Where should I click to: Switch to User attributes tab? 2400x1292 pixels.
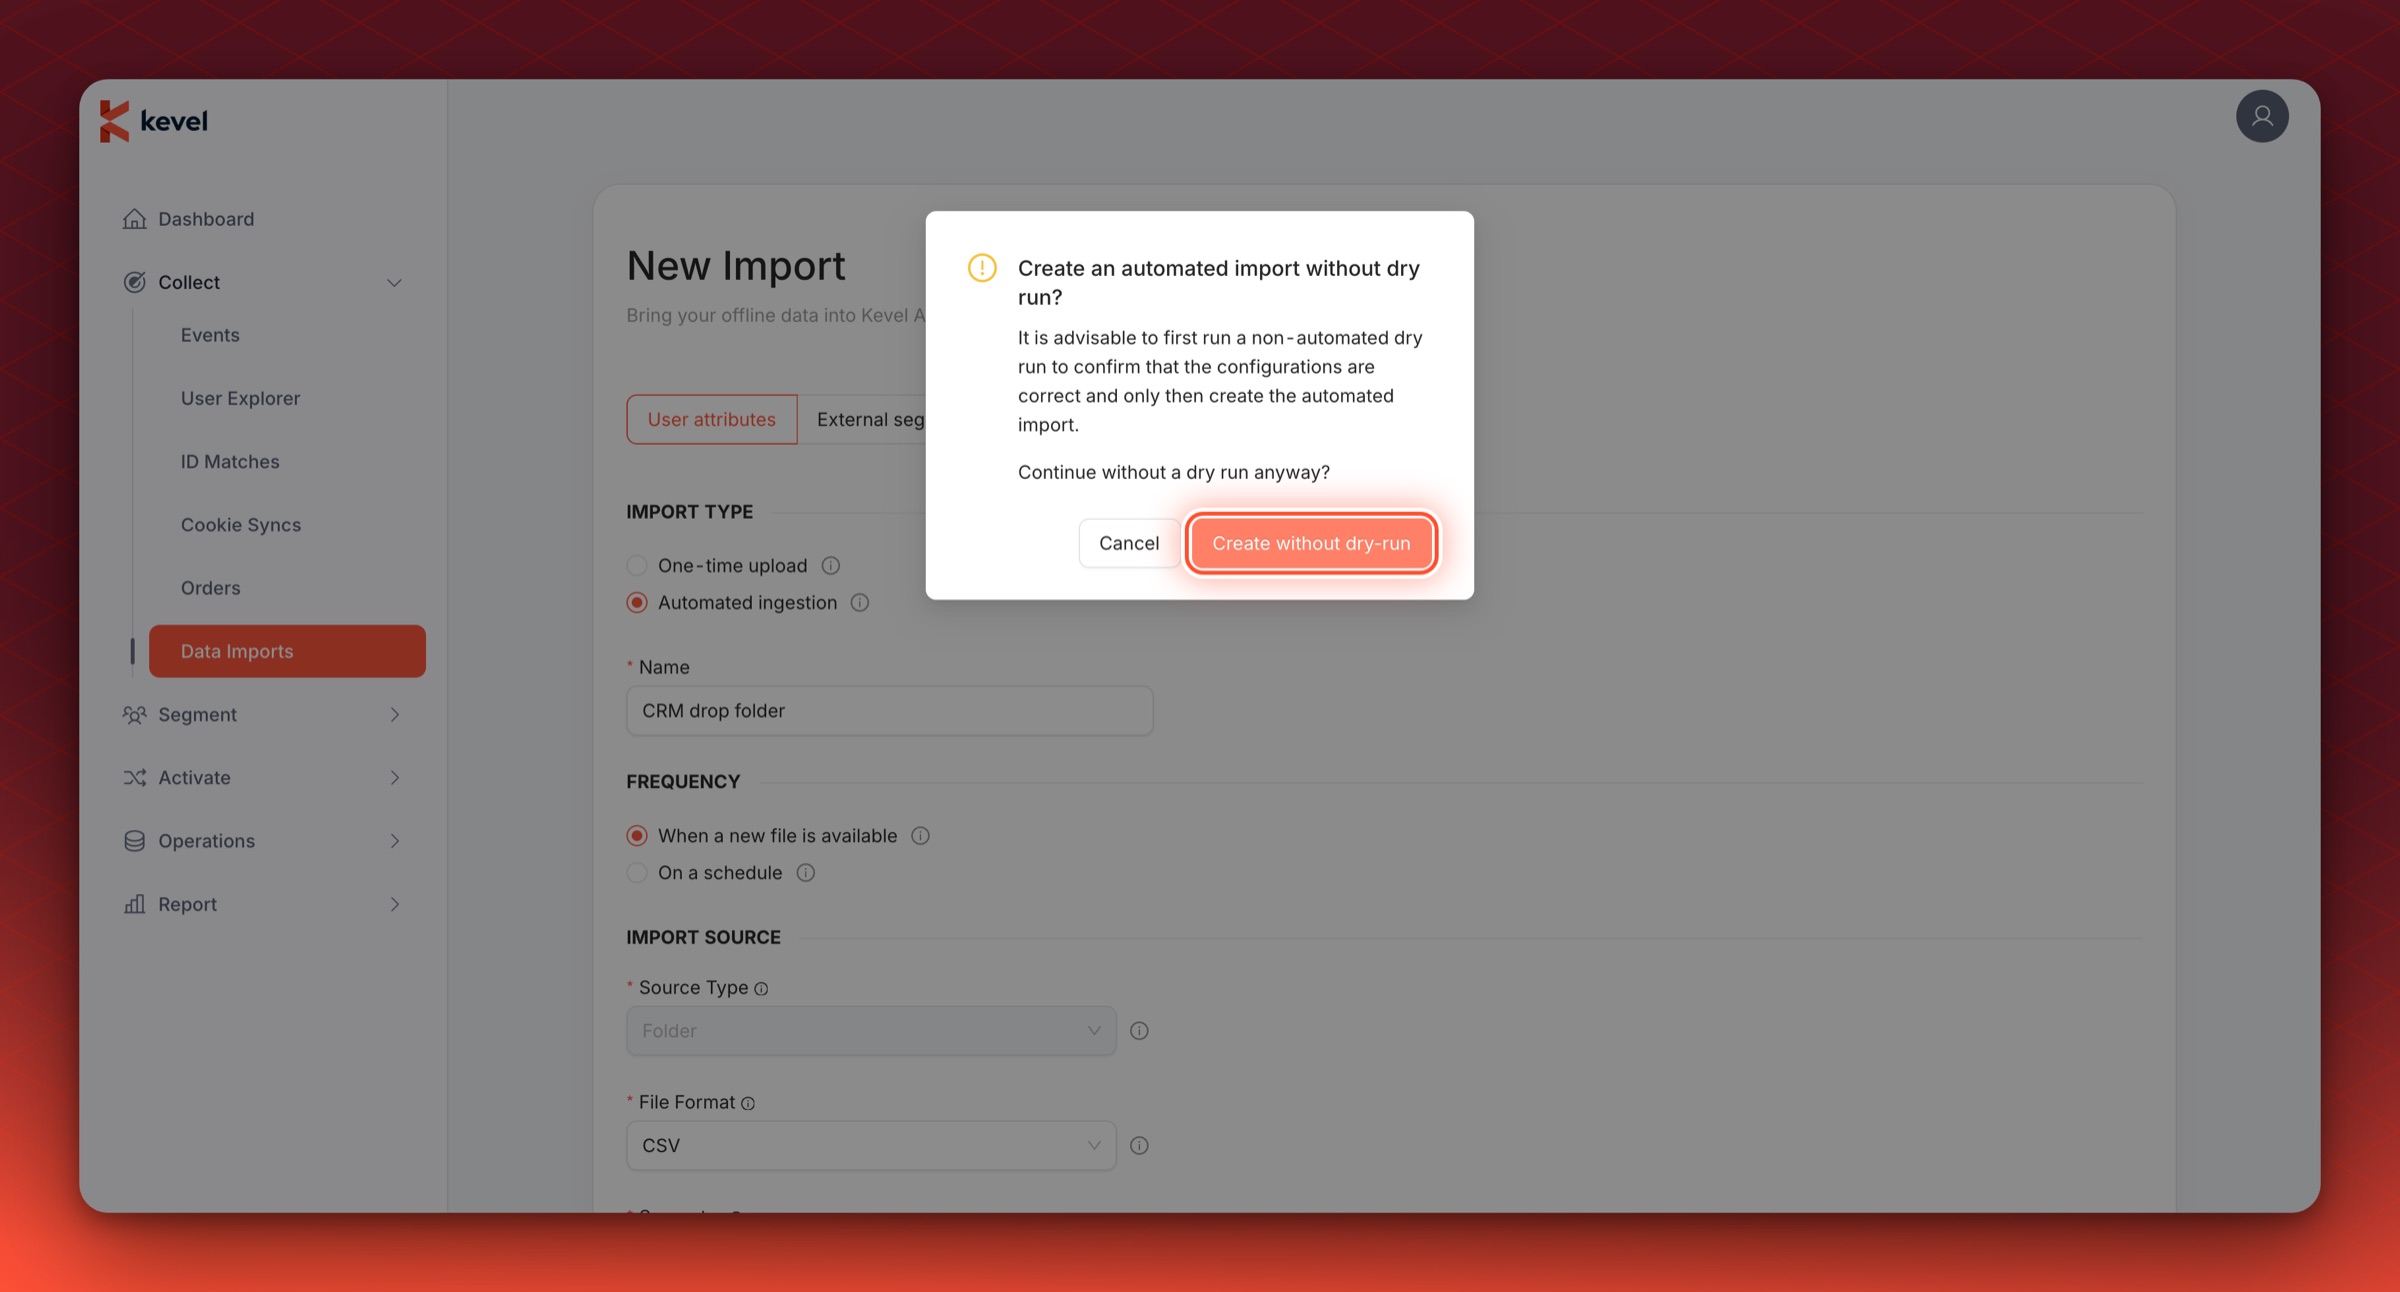(712, 420)
